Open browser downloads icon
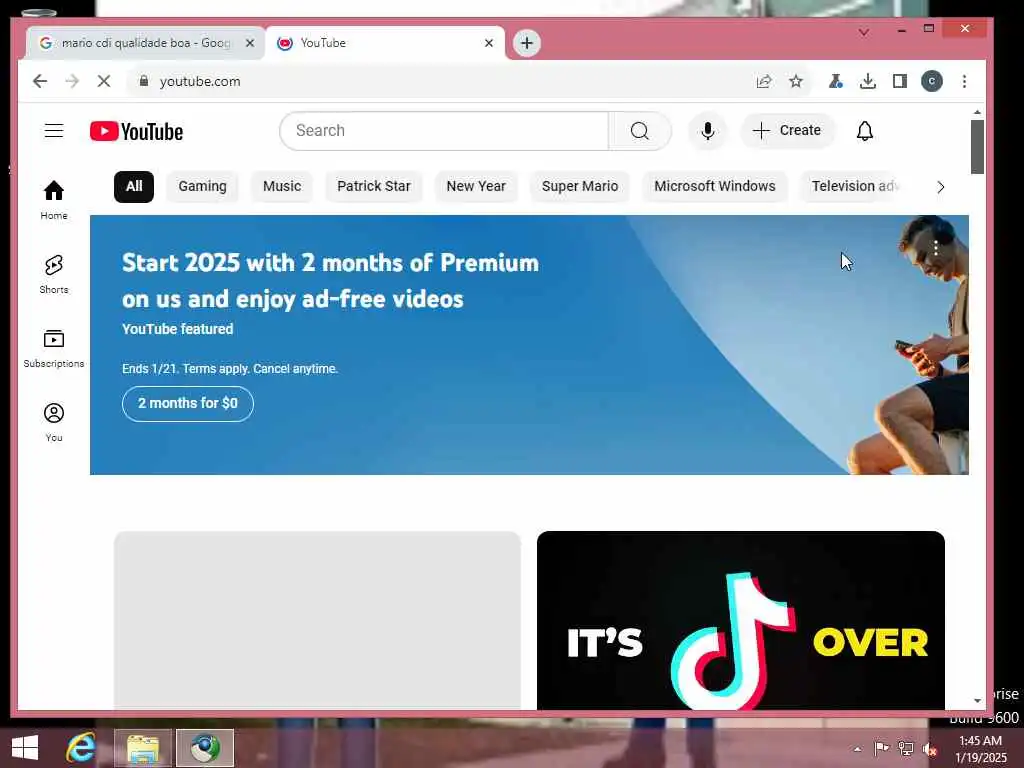Screen dimensions: 1024x768 (x=868, y=81)
